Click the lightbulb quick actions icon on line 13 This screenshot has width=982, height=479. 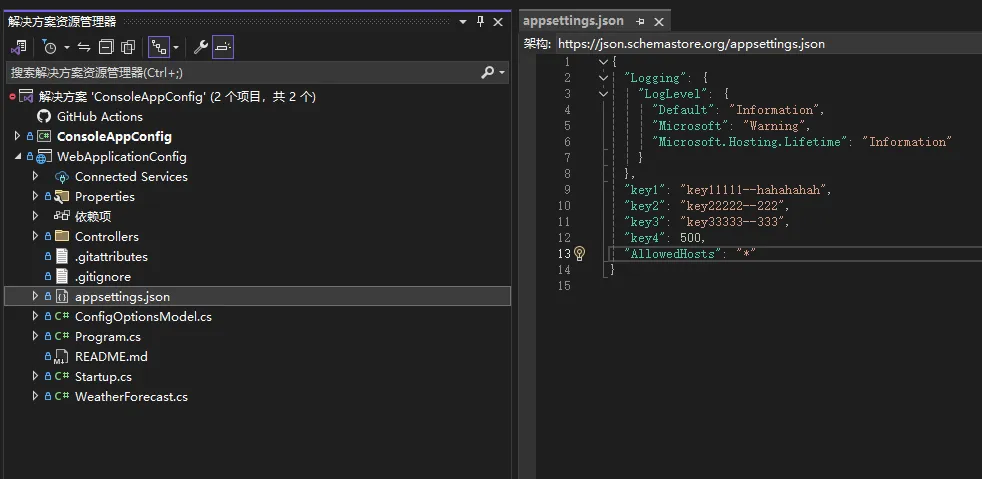click(579, 254)
